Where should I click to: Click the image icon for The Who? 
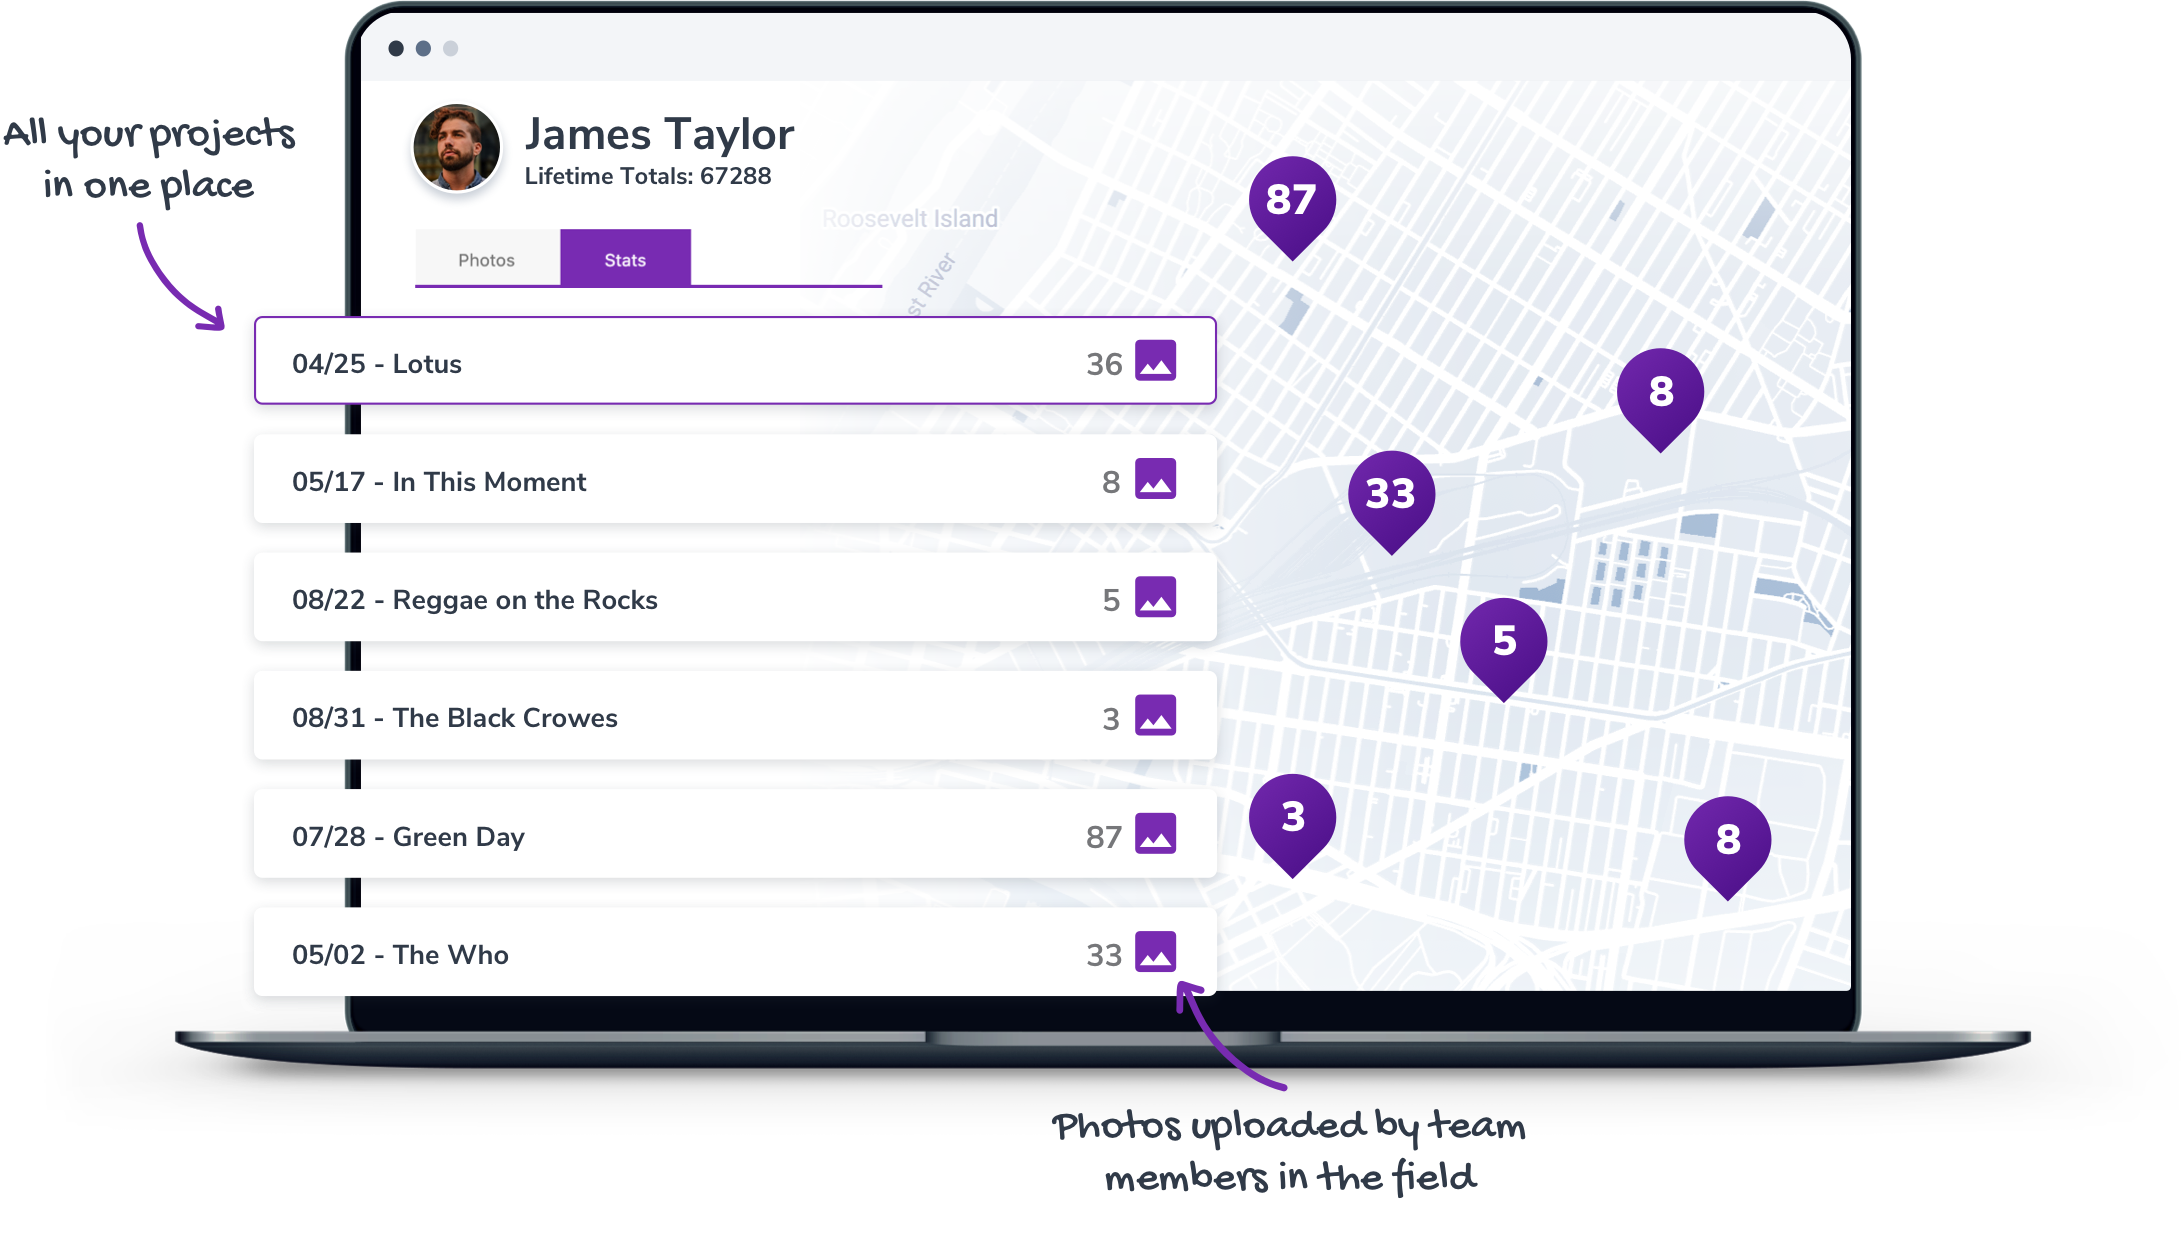(x=1155, y=952)
